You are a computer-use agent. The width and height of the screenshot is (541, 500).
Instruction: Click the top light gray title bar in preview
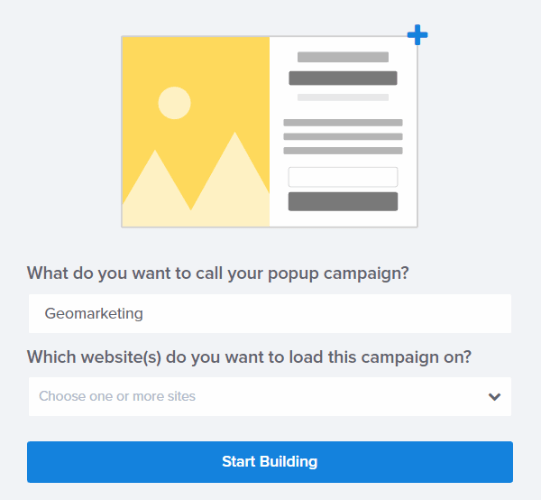[x=343, y=57]
